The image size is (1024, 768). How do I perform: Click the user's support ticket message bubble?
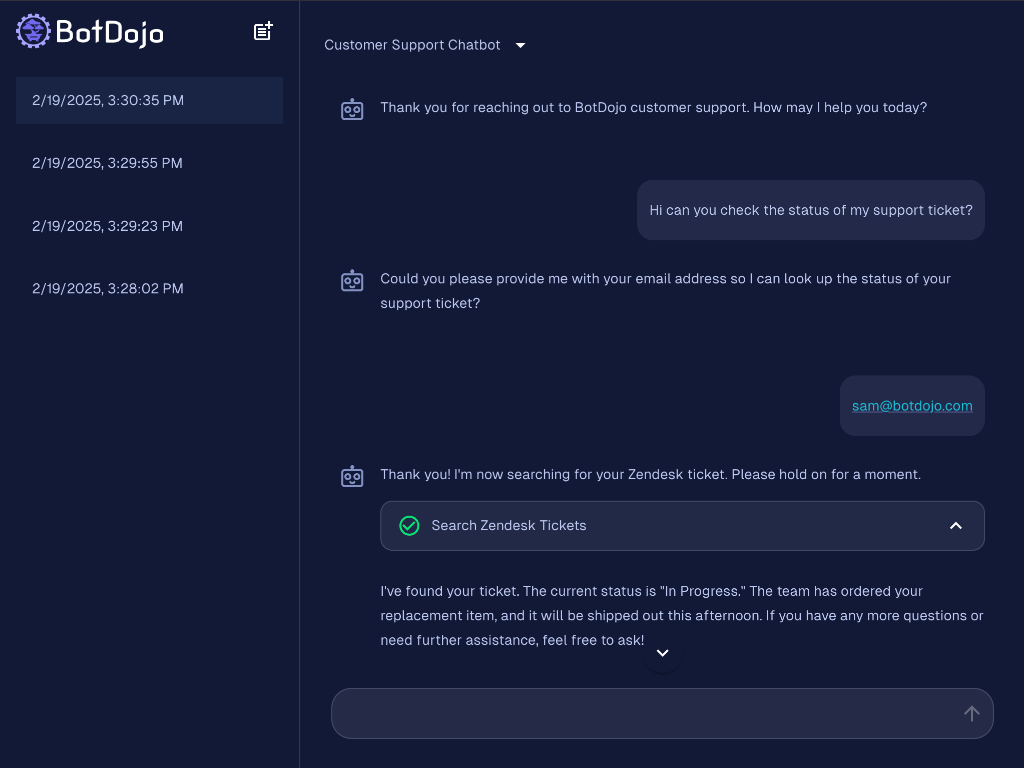pos(811,210)
